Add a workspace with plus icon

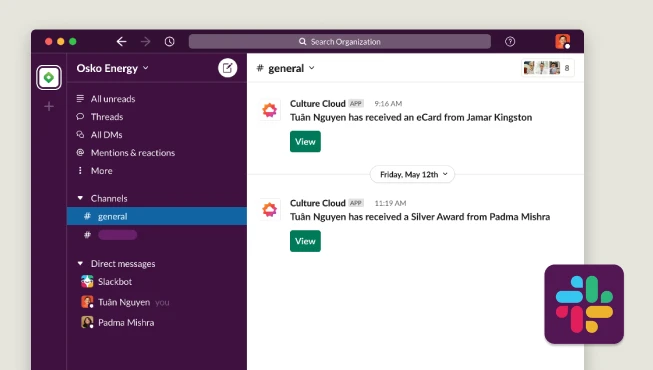49,107
